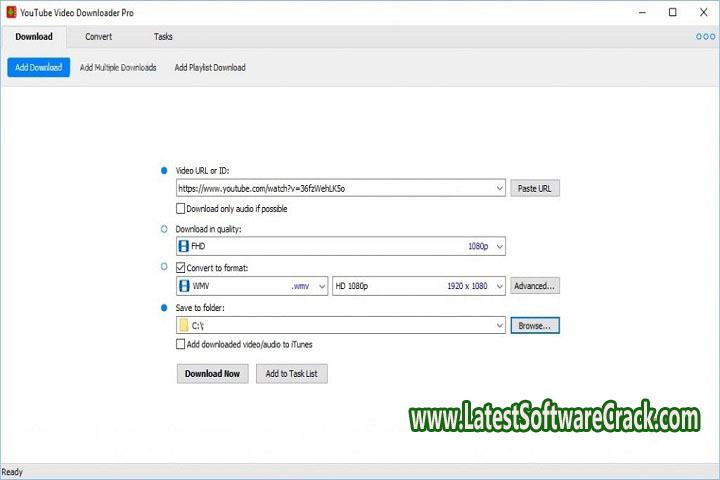Click the yellow folder icon for C:\
The image size is (720, 480).
click(183, 325)
